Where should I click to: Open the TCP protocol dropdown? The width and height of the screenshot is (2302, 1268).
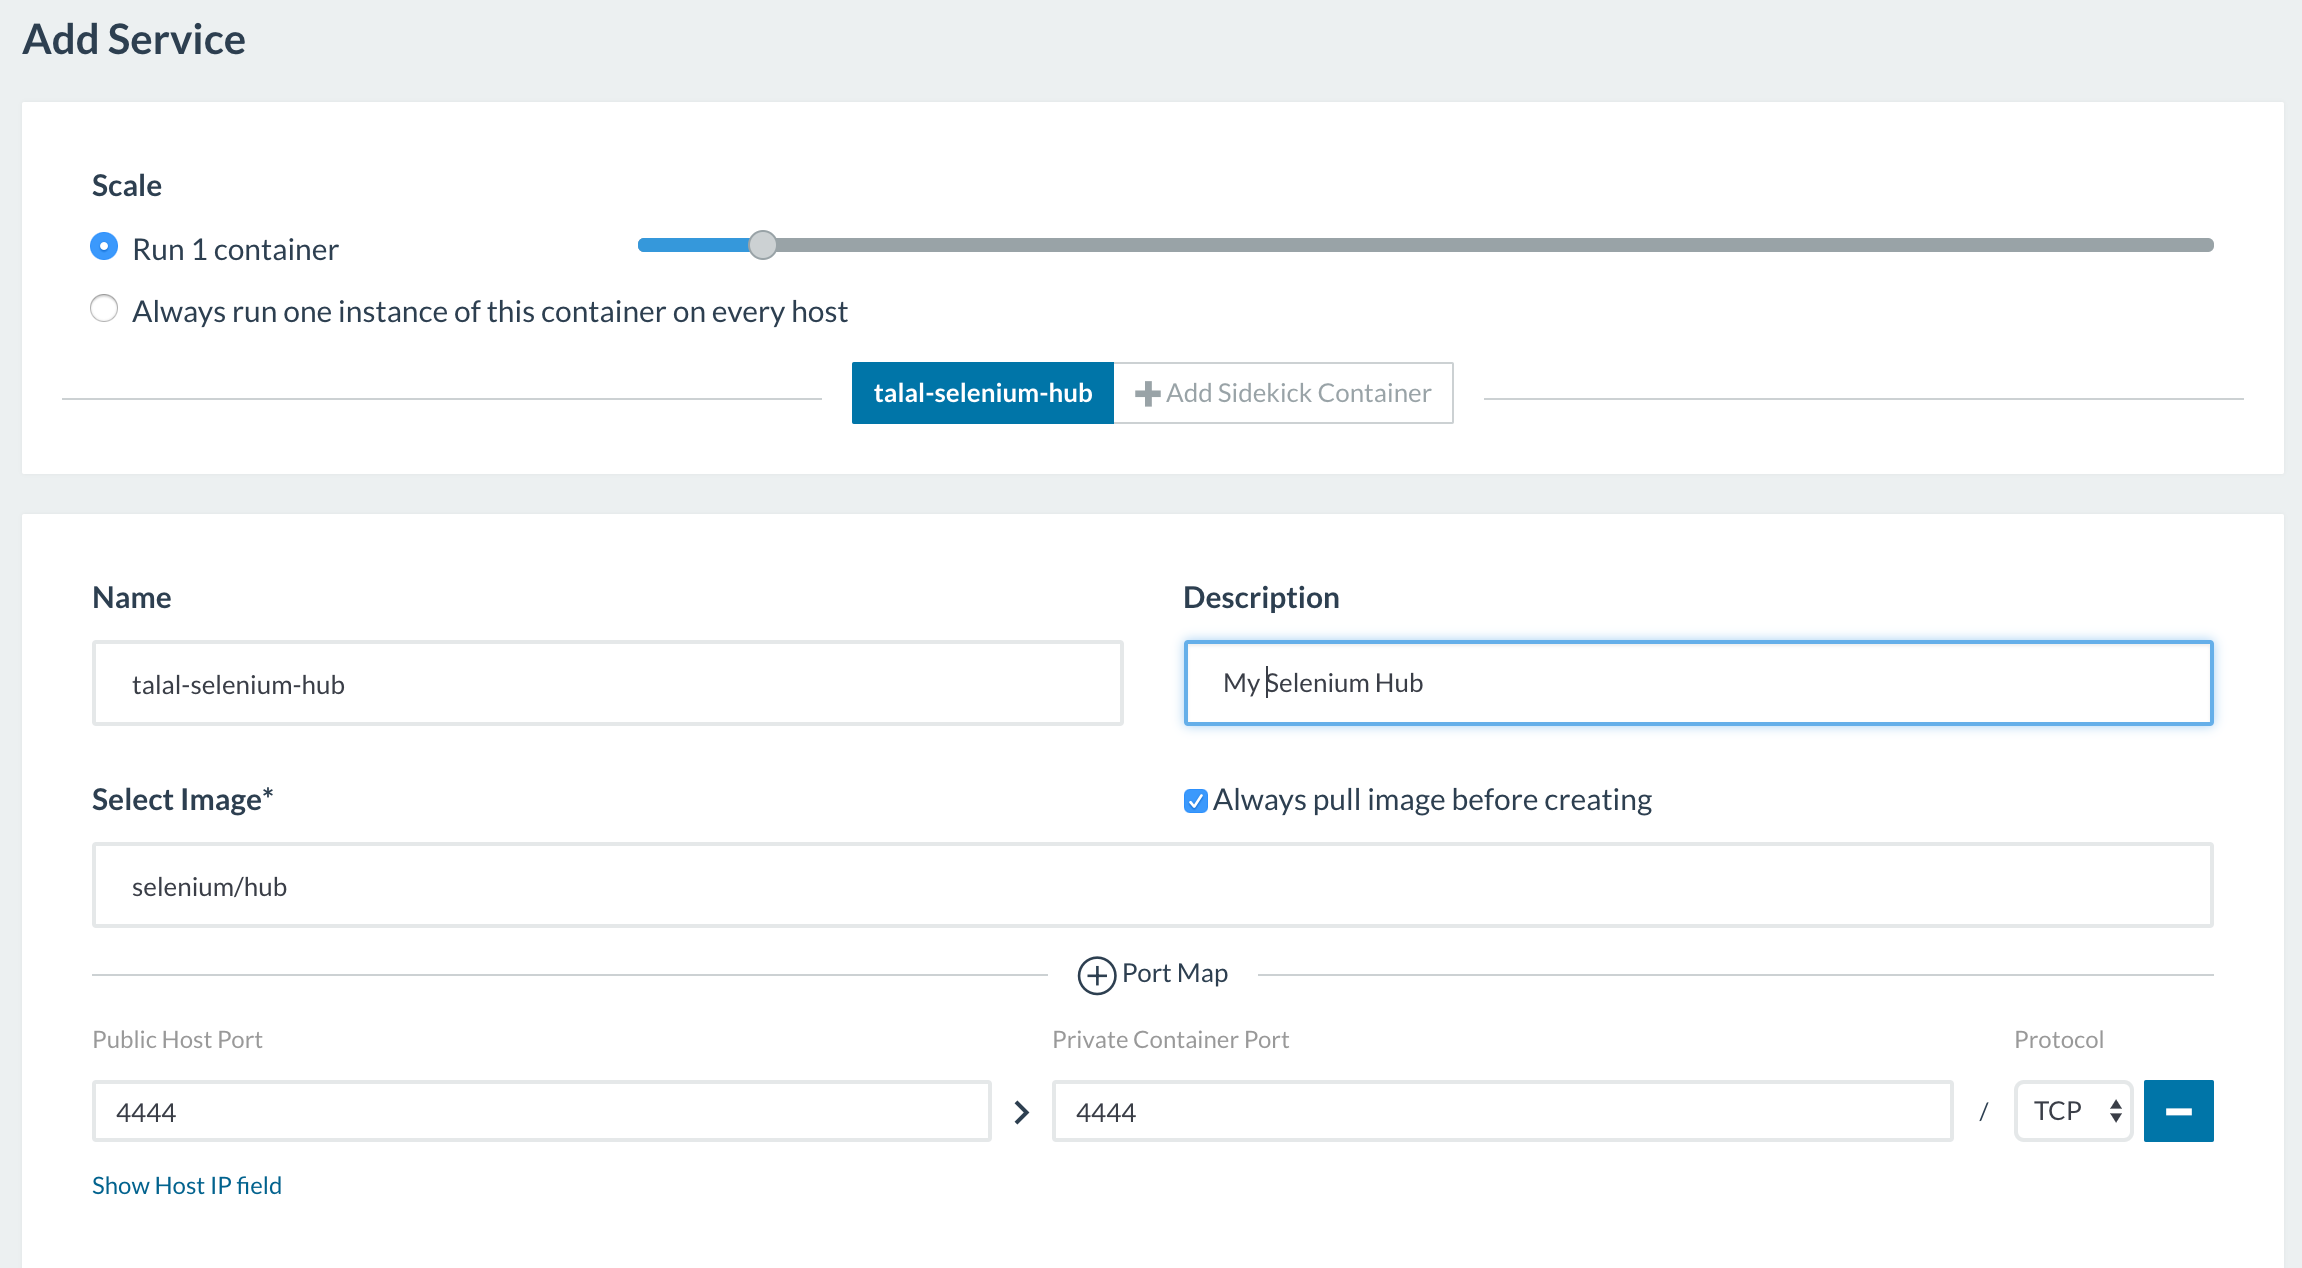[2073, 1111]
